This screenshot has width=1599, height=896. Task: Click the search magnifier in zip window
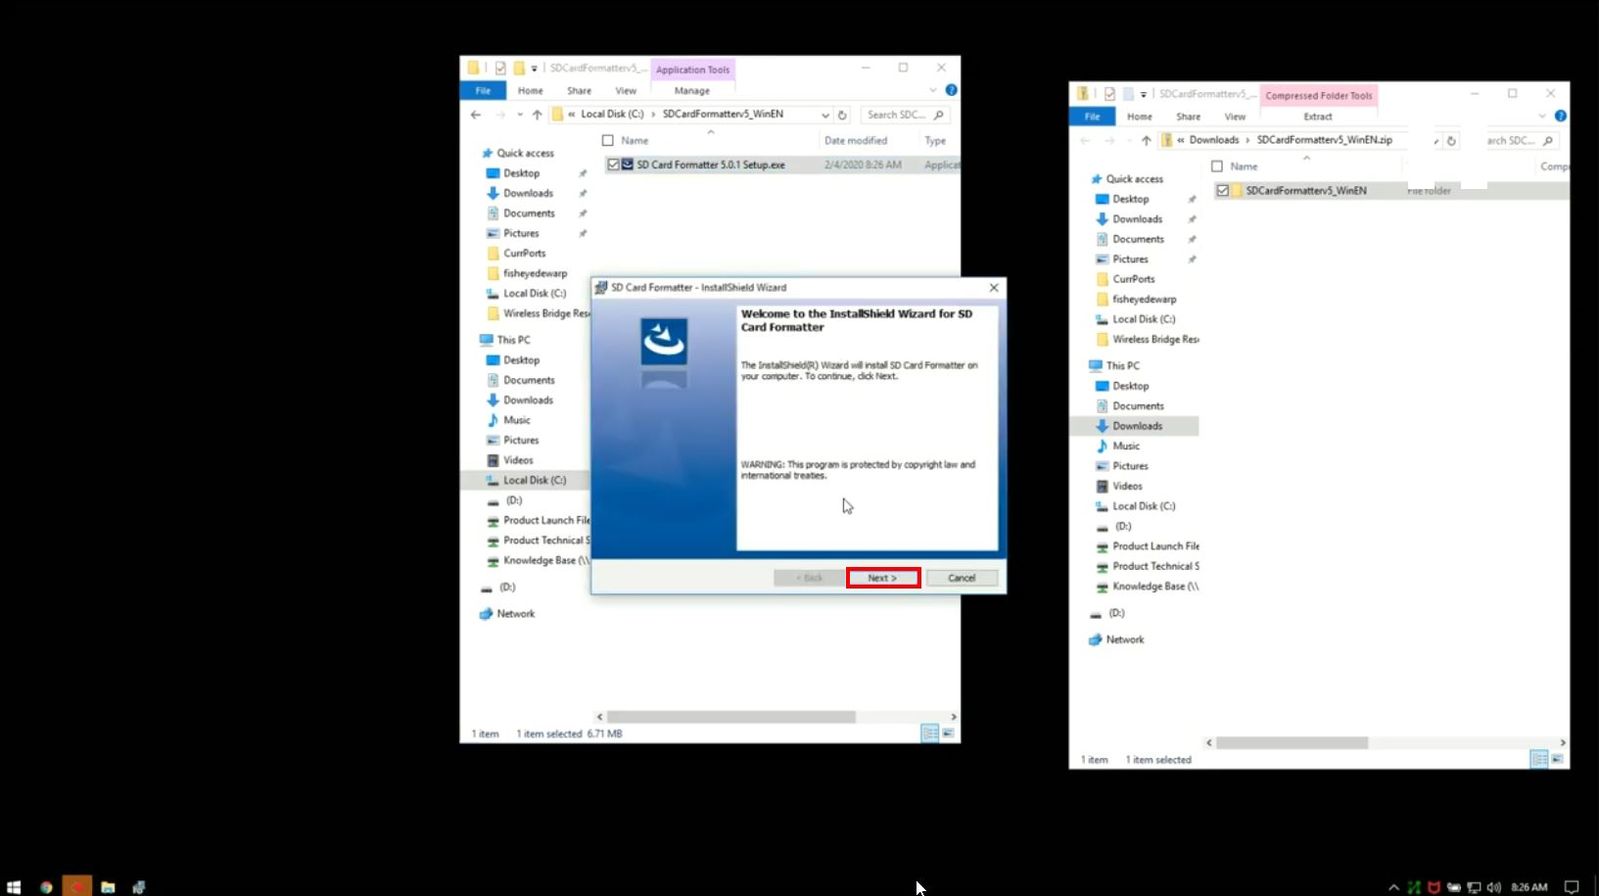click(x=1548, y=141)
